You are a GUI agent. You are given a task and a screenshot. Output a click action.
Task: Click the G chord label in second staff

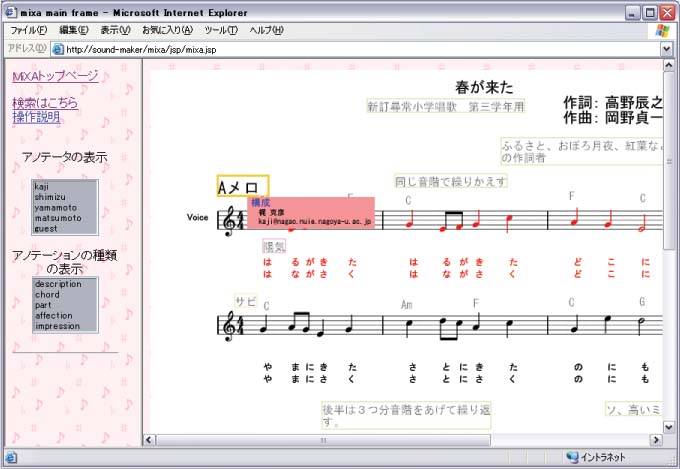tap(642, 302)
